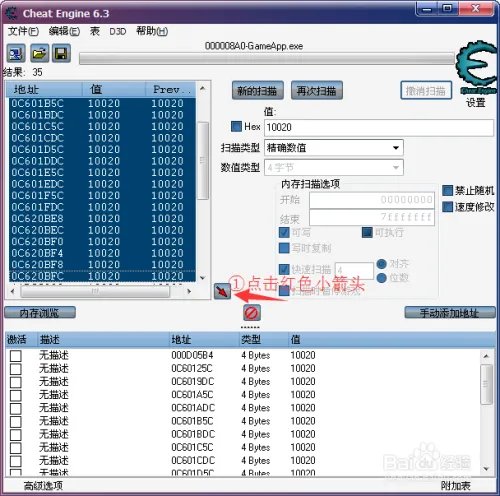This screenshot has height=496, width=500.
Task: Open the 数值类型 dropdown
Action: pyautogui.click(x=334, y=167)
